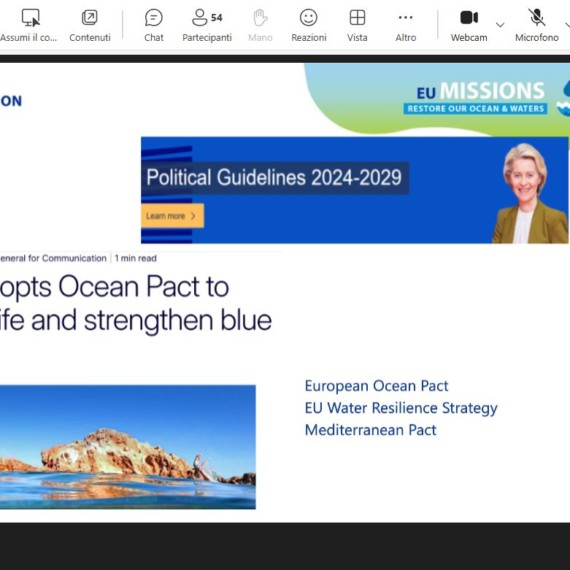570x570 pixels.
Task: Toggle the Webcam on or off
Action: [469, 25]
